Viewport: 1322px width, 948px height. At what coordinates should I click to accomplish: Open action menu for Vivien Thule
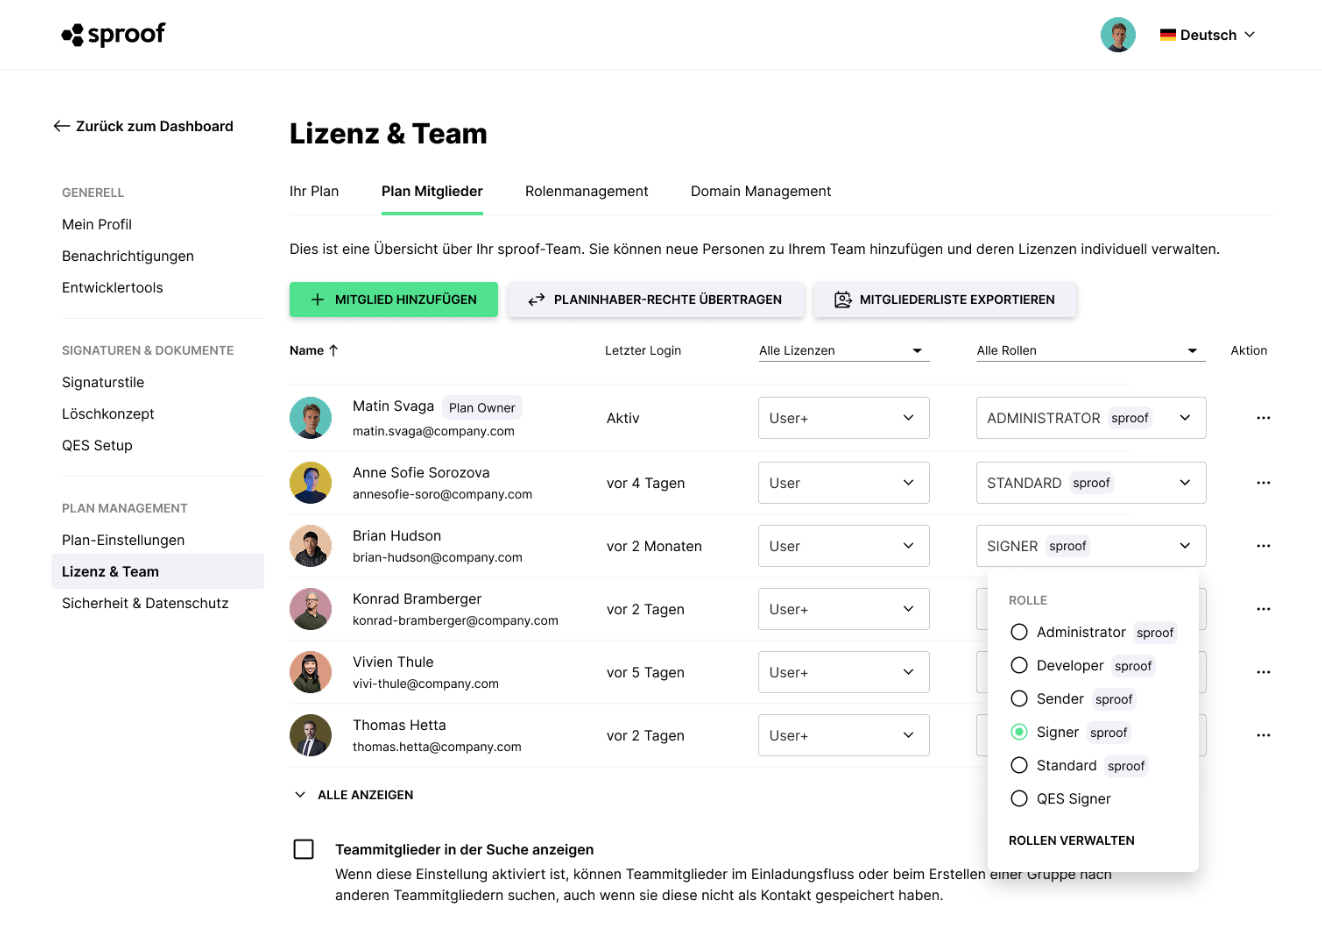point(1263,672)
